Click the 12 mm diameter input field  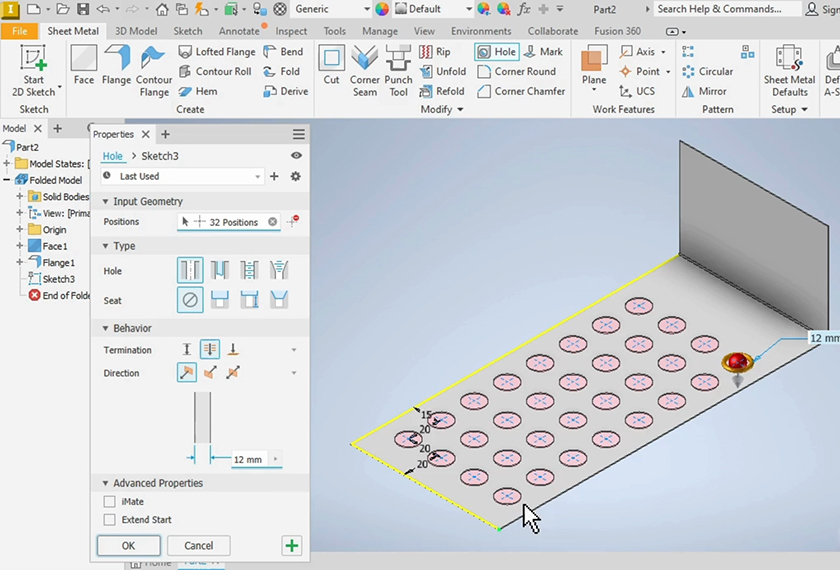tap(250, 460)
